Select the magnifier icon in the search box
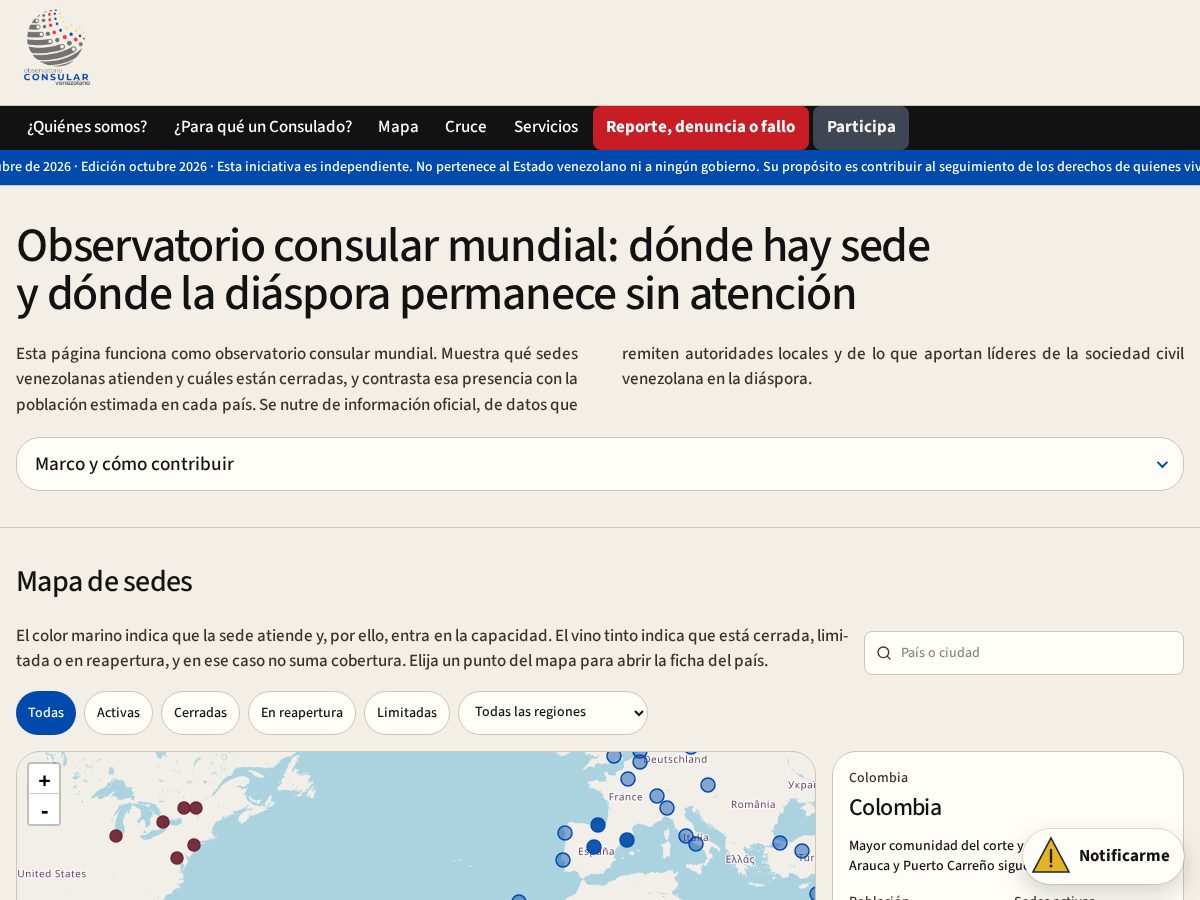 [884, 653]
